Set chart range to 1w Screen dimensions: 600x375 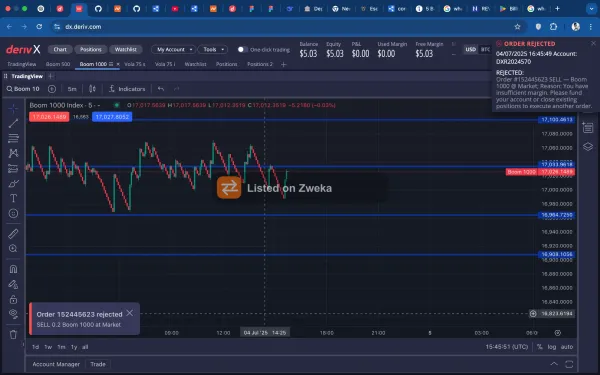click(48, 347)
